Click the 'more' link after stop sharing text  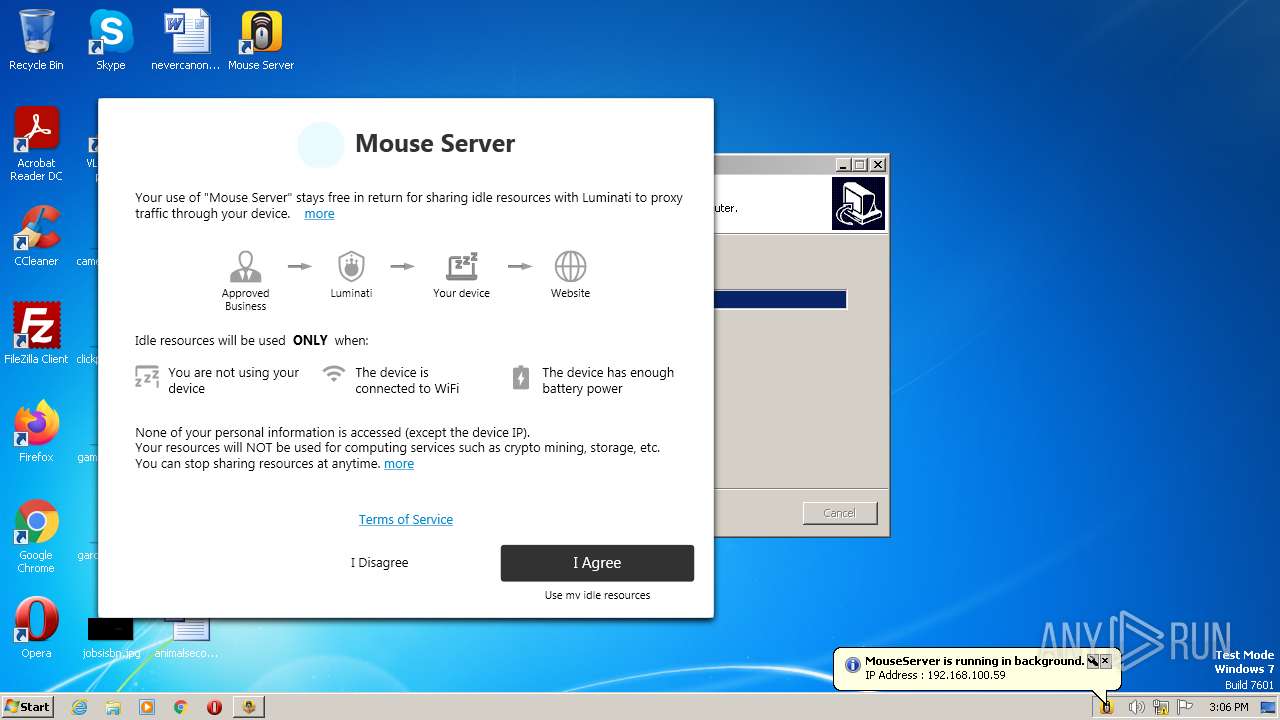coord(399,464)
